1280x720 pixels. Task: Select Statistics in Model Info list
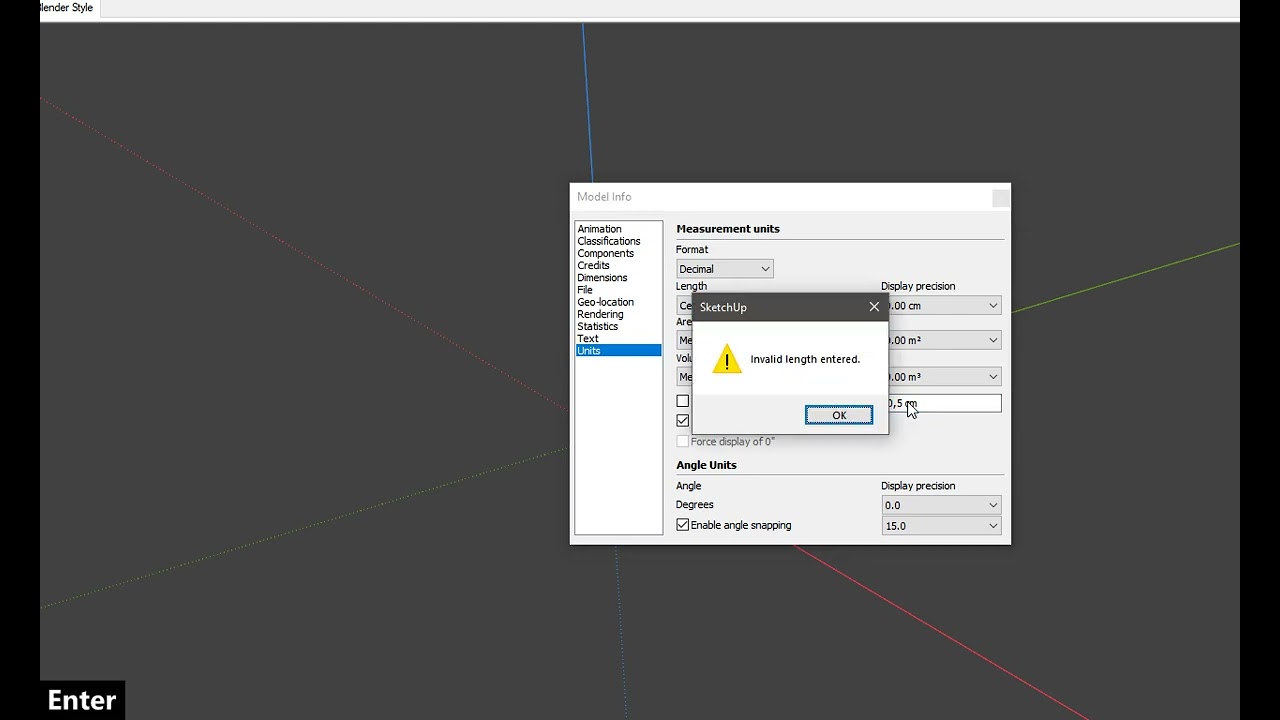pos(597,326)
